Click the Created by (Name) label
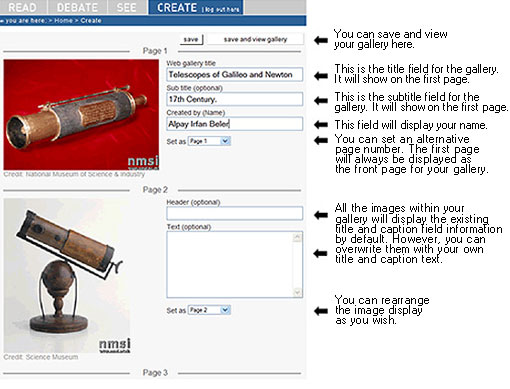This screenshot has width=510, height=389. (196, 113)
